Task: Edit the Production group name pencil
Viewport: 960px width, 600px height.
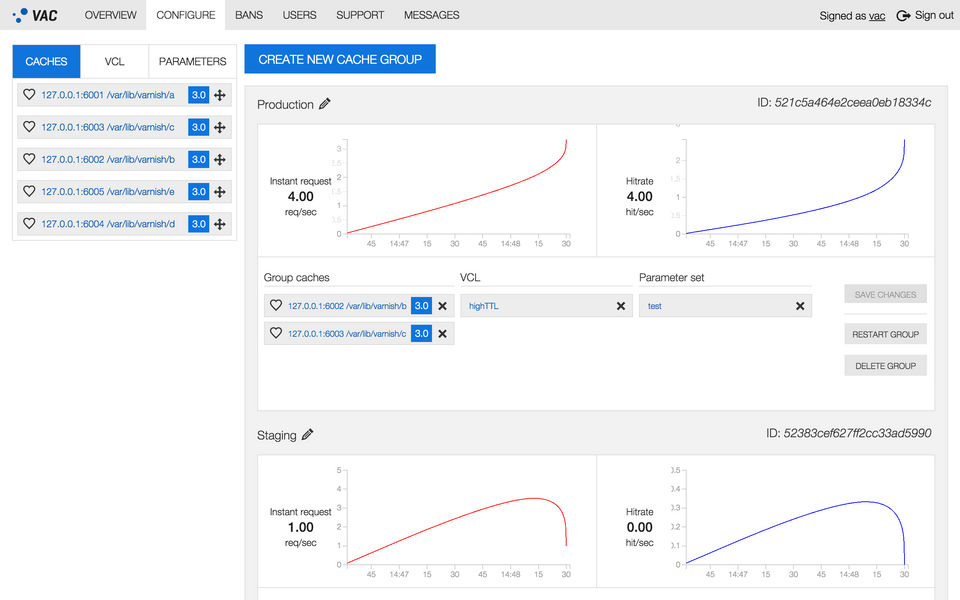Action: point(324,103)
